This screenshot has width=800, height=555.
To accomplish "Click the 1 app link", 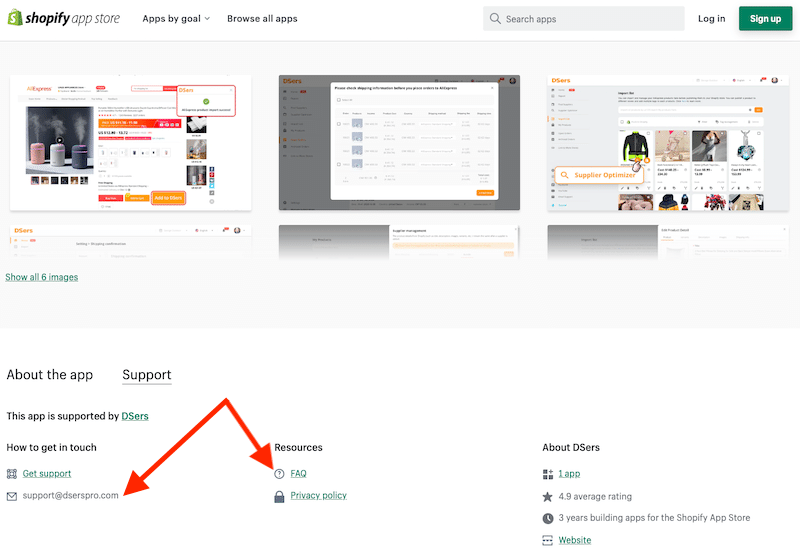I will (569, 474).
